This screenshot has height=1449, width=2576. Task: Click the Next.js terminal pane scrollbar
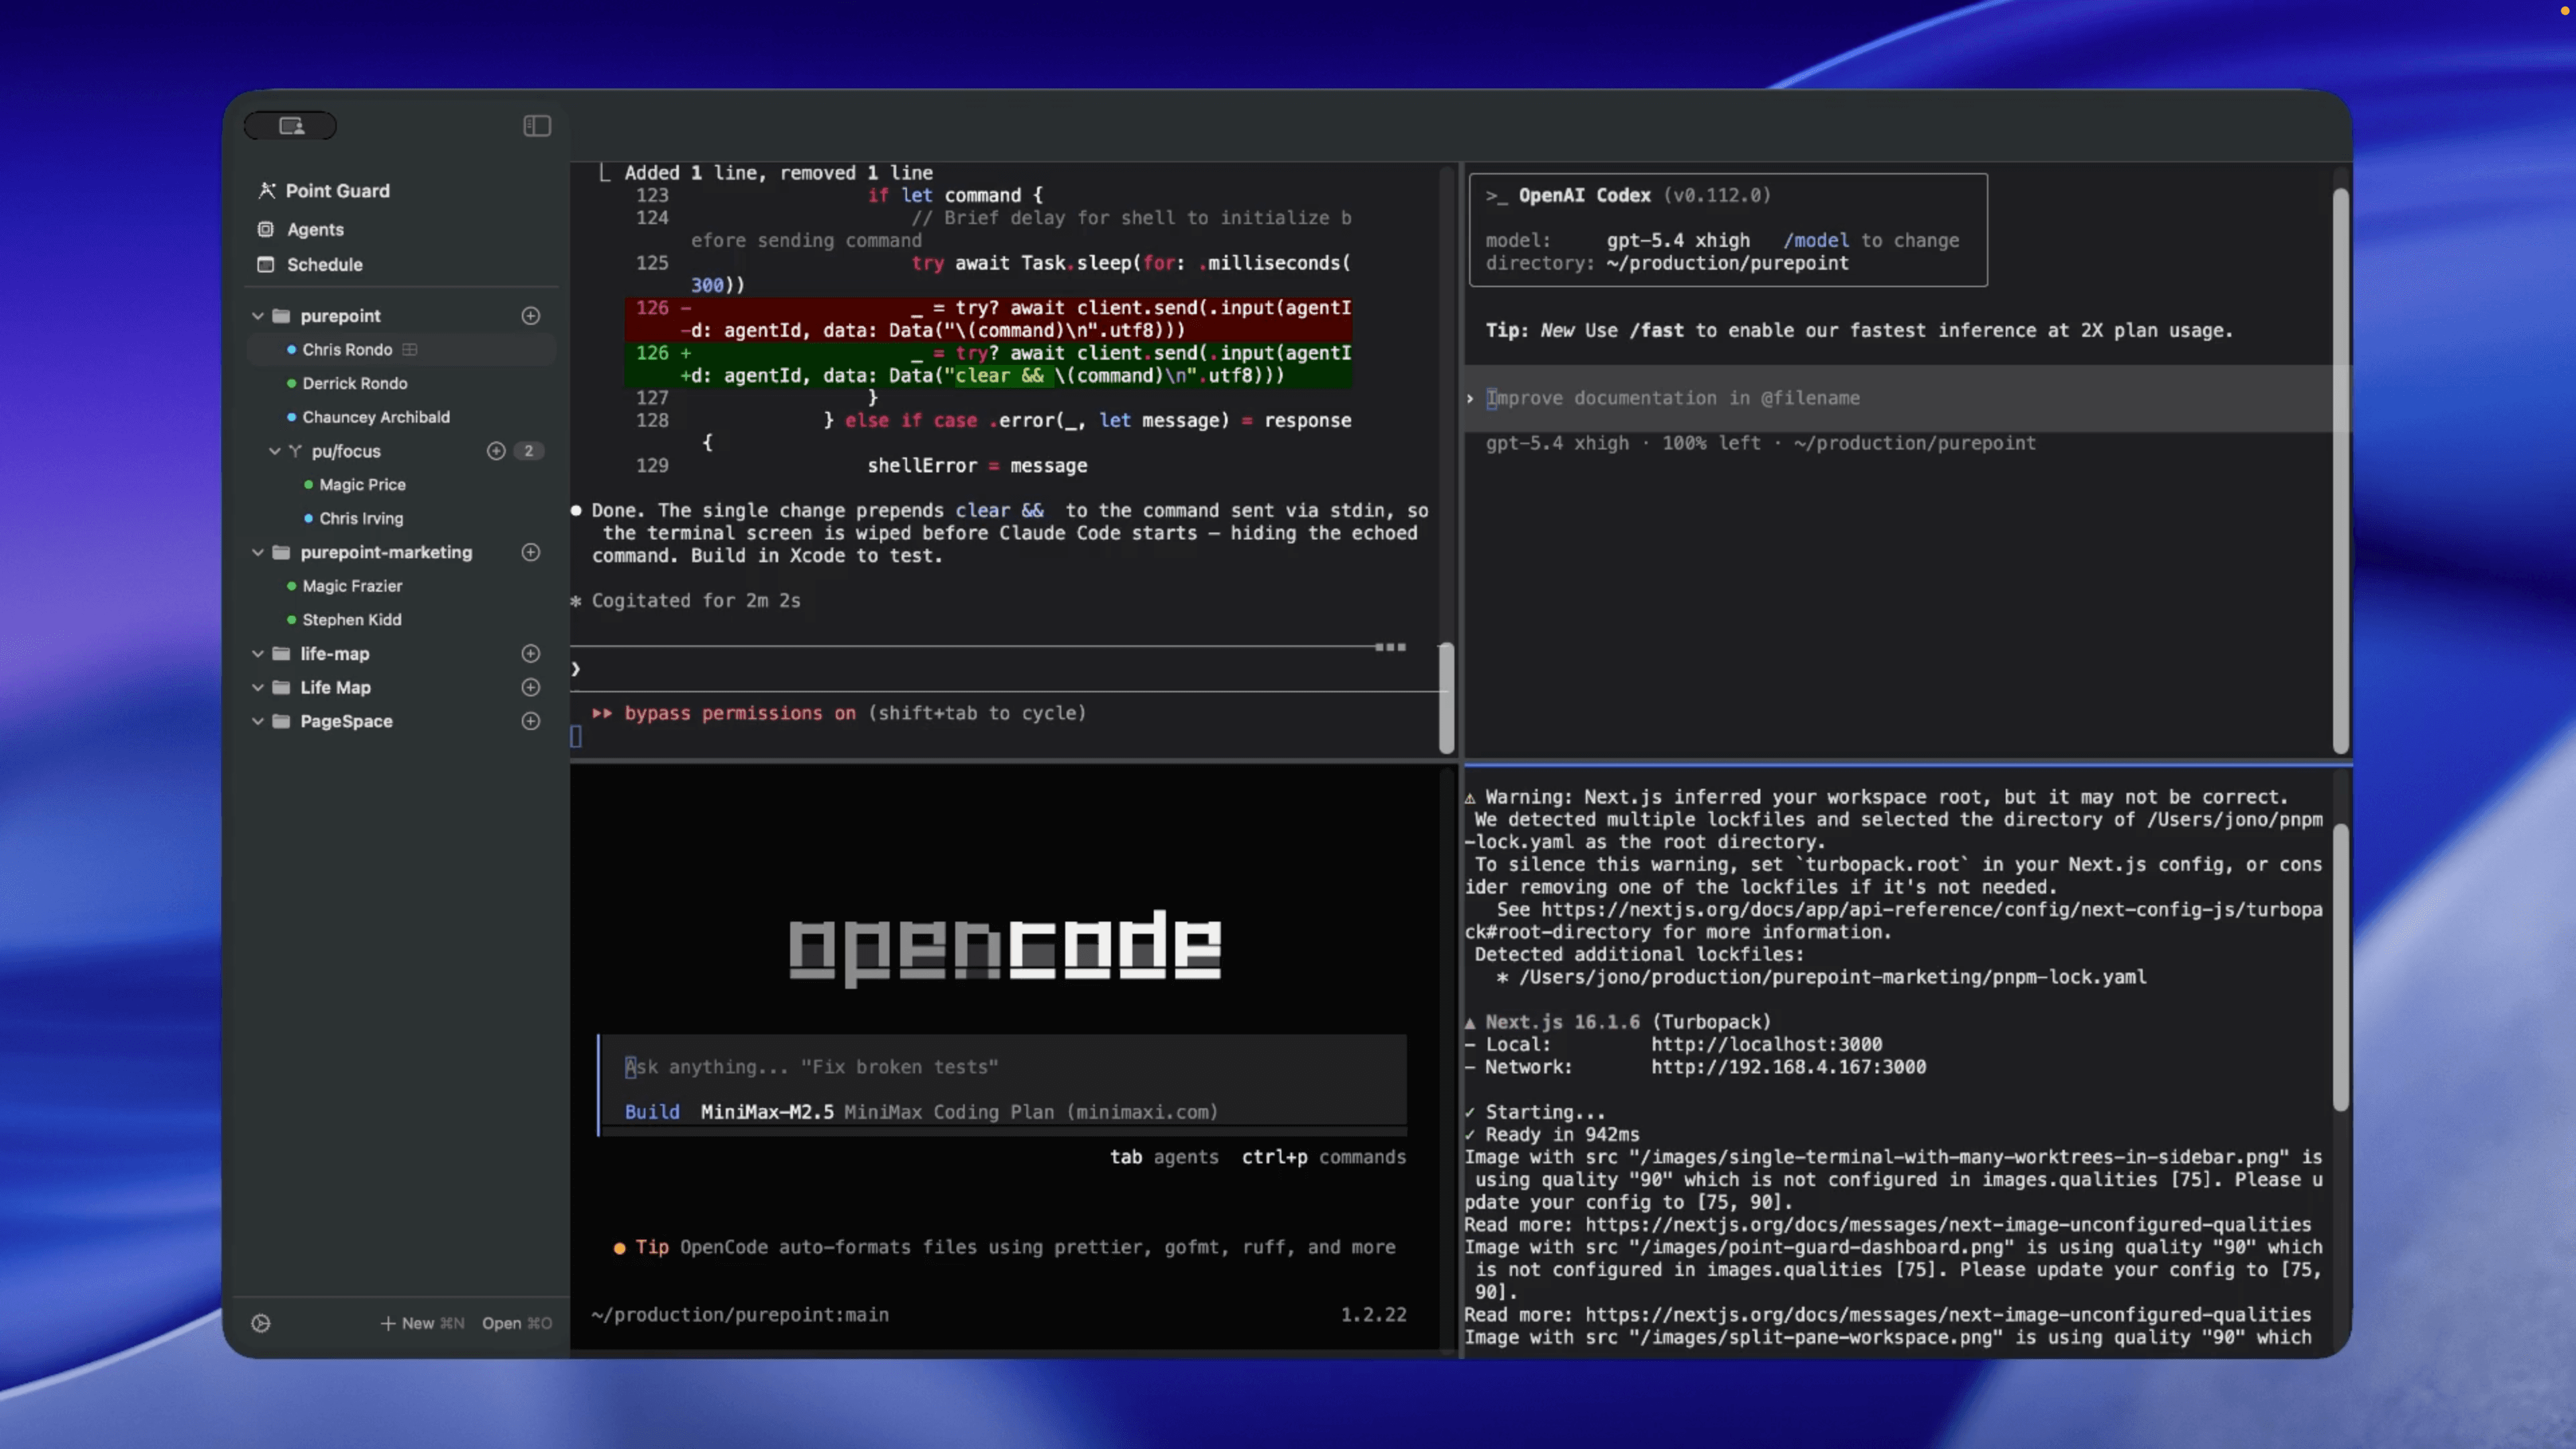point(2340,968)
